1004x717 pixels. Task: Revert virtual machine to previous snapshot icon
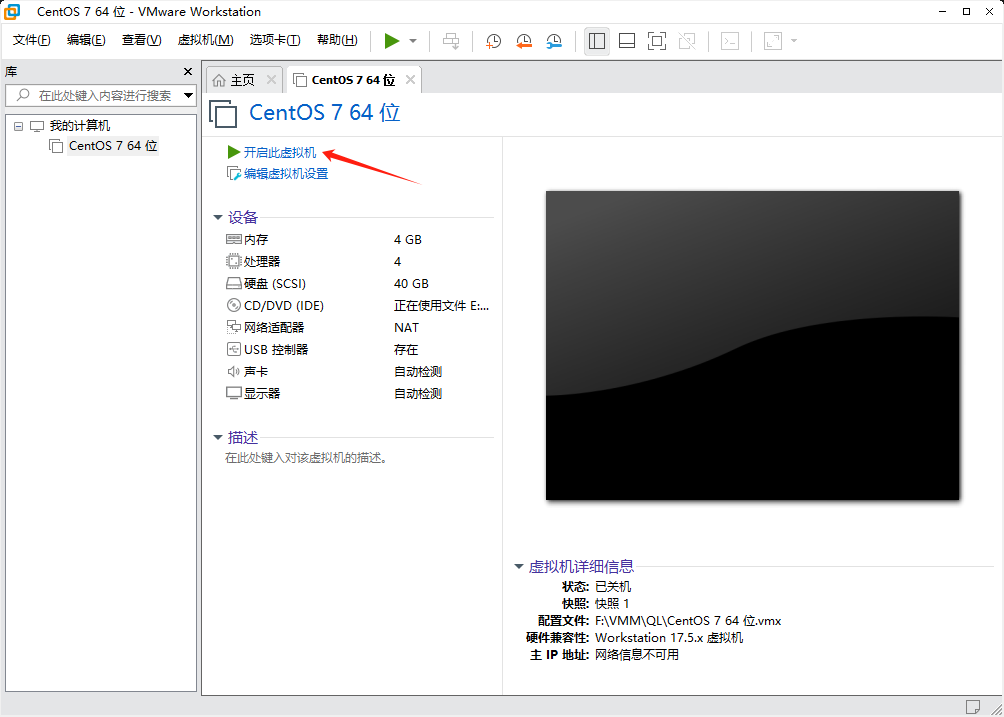coord(524,41)
